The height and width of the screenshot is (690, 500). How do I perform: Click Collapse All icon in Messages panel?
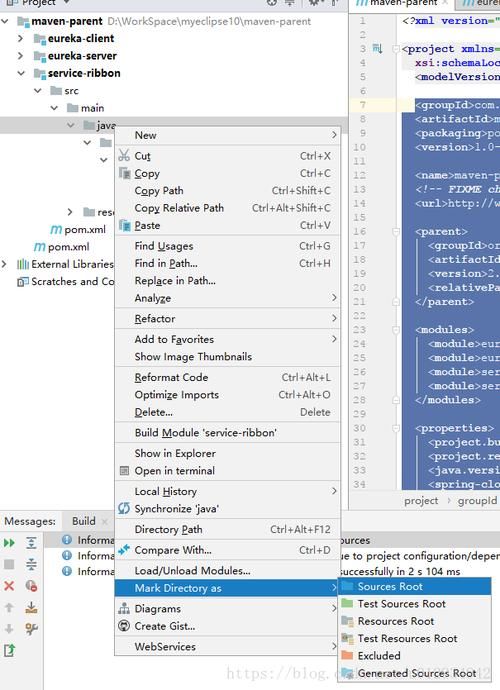(x=31, y=564)
